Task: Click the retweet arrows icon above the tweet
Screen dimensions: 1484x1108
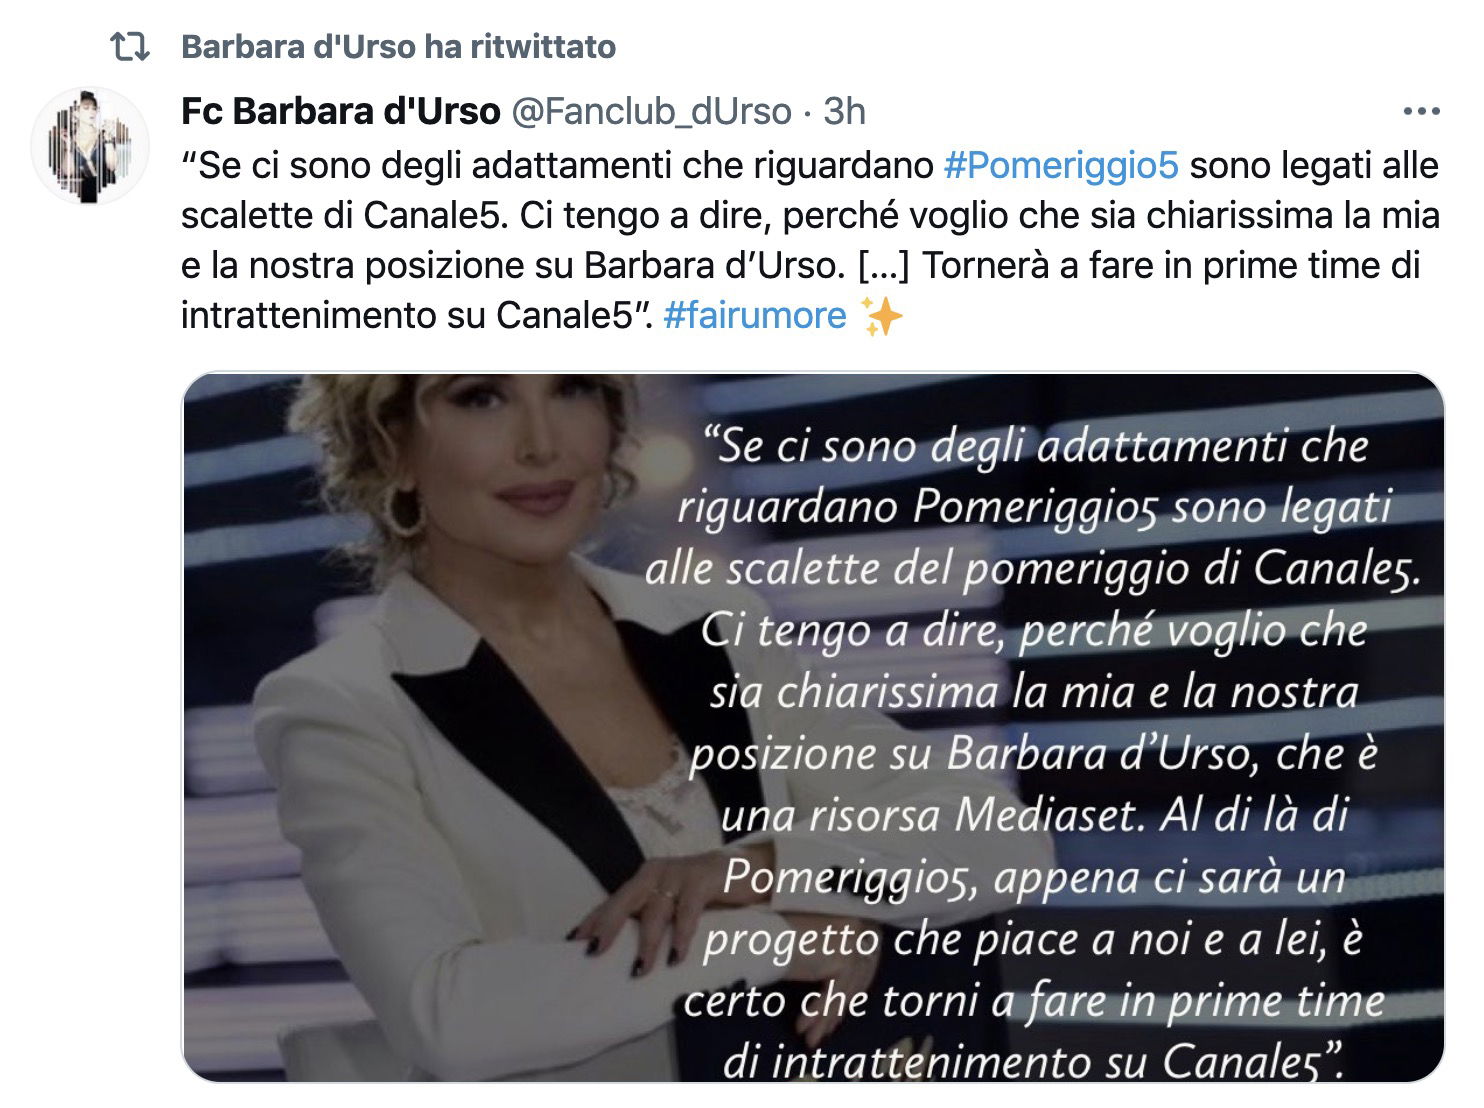Action: (129, 47)
